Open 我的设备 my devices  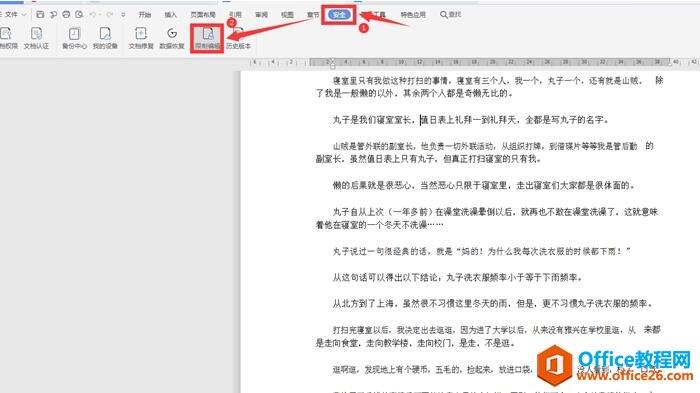tap(105, 38)
